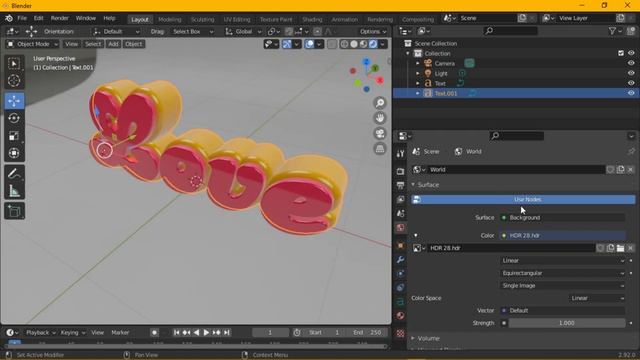Viewport: 640px width, 360px height.
Task: Click the viewport Object menu button
Action: 133,44
